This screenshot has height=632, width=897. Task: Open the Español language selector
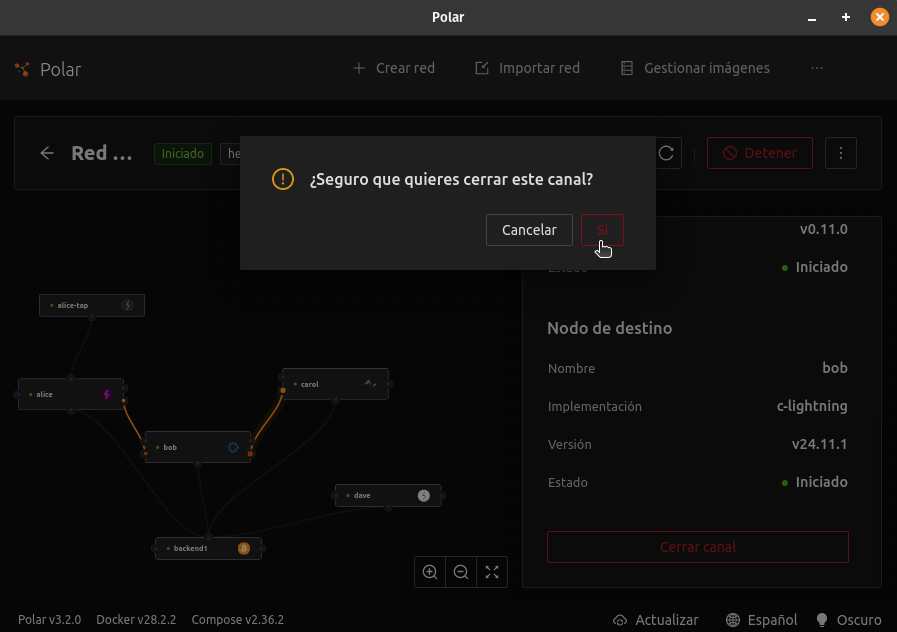[x=761, y=619]
